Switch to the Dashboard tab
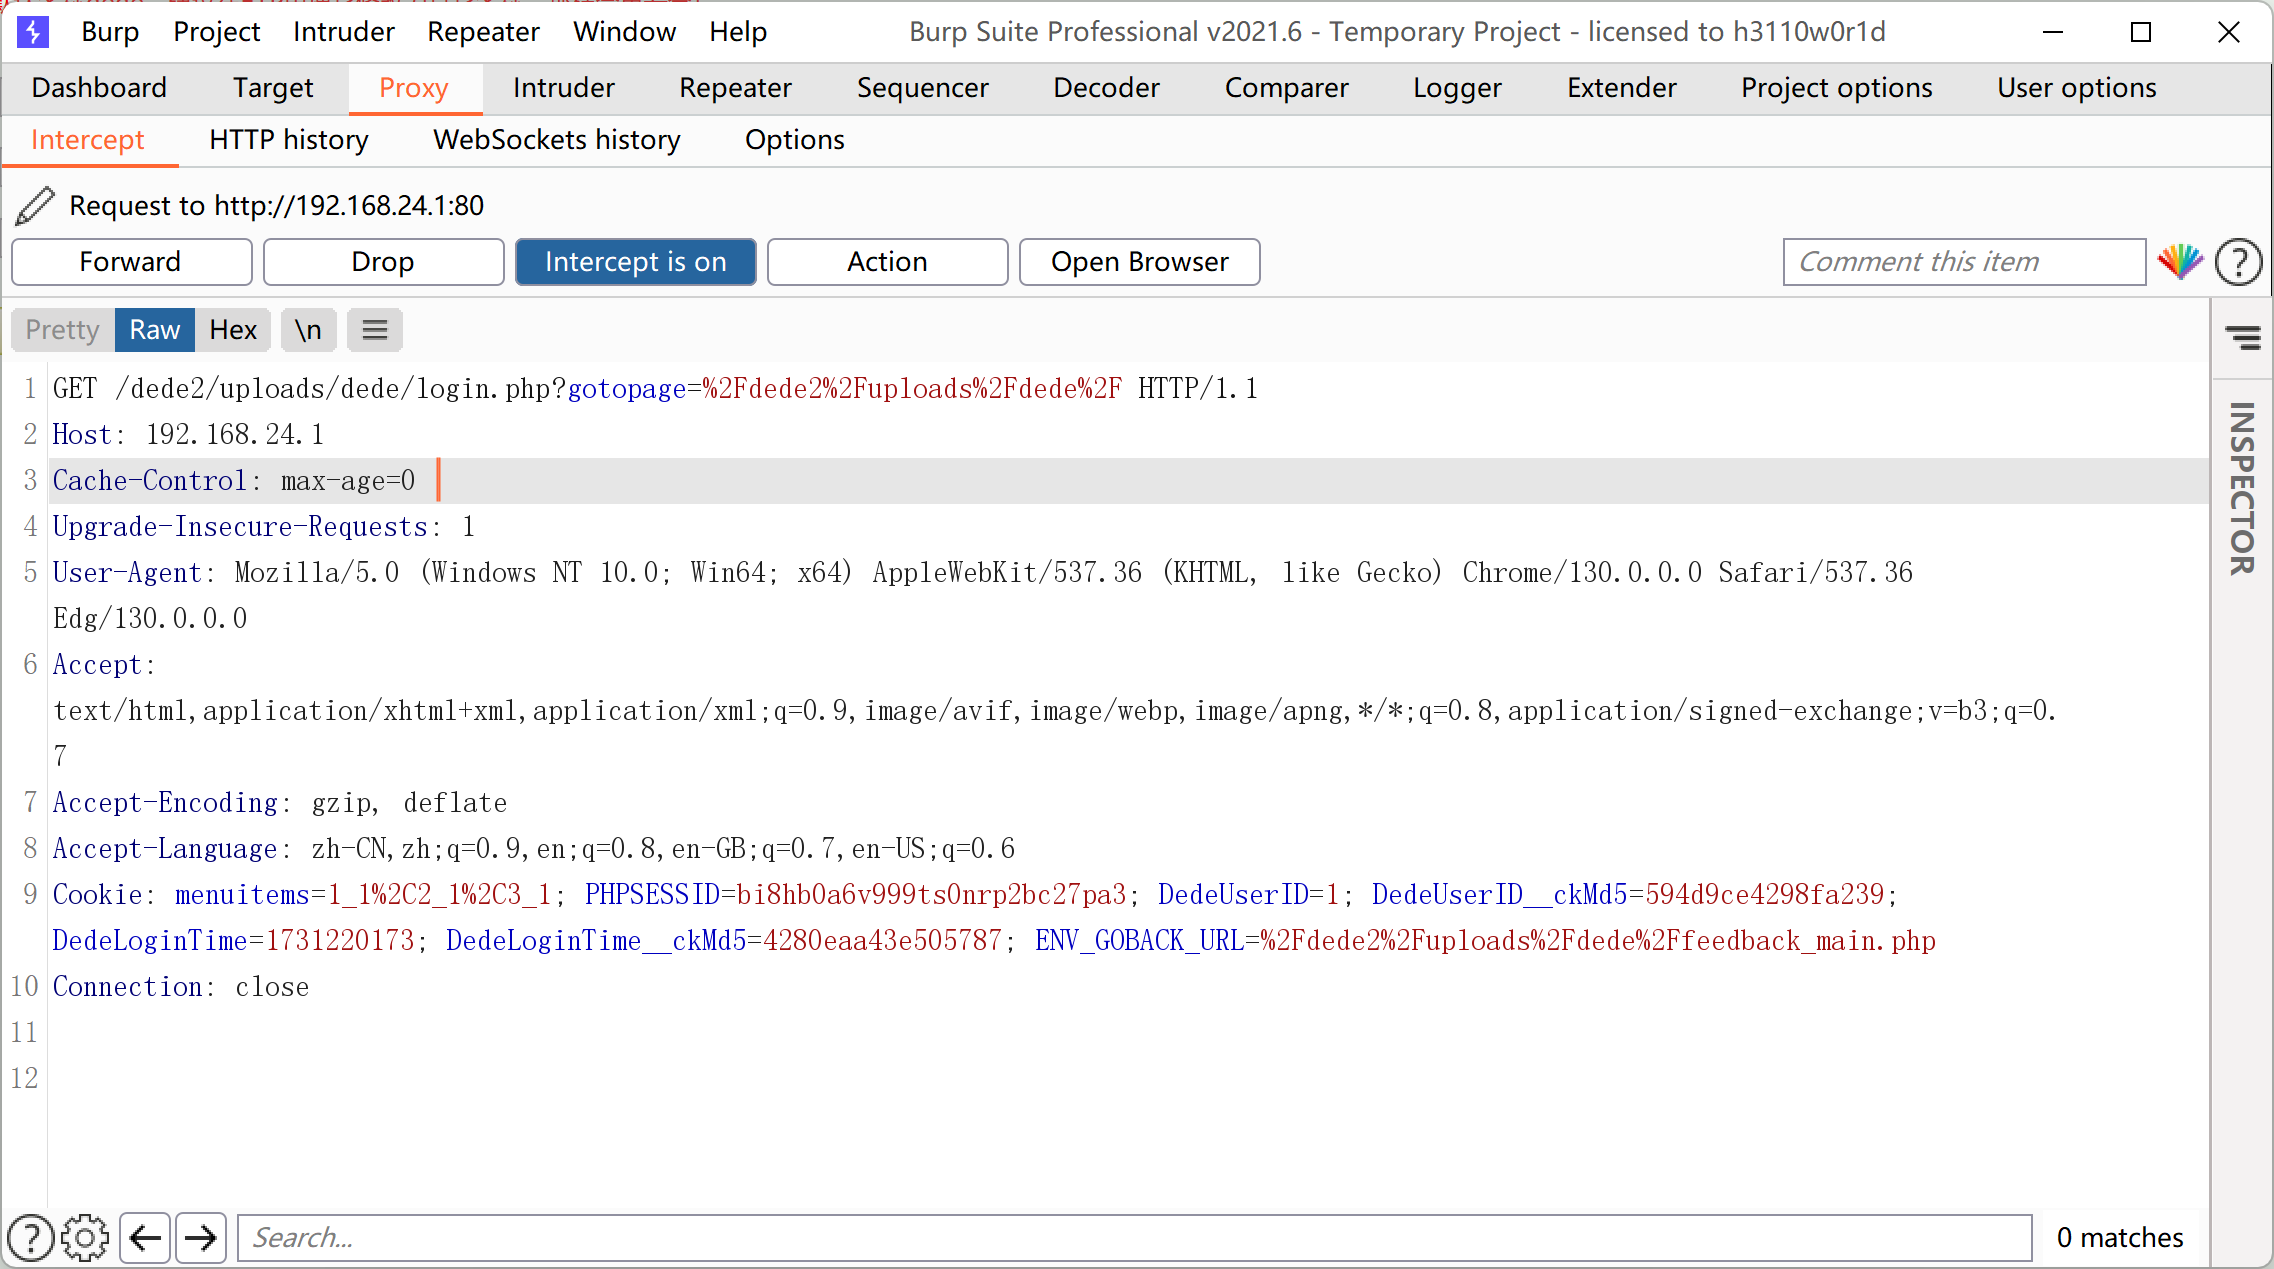 click(x=99, y=88)
